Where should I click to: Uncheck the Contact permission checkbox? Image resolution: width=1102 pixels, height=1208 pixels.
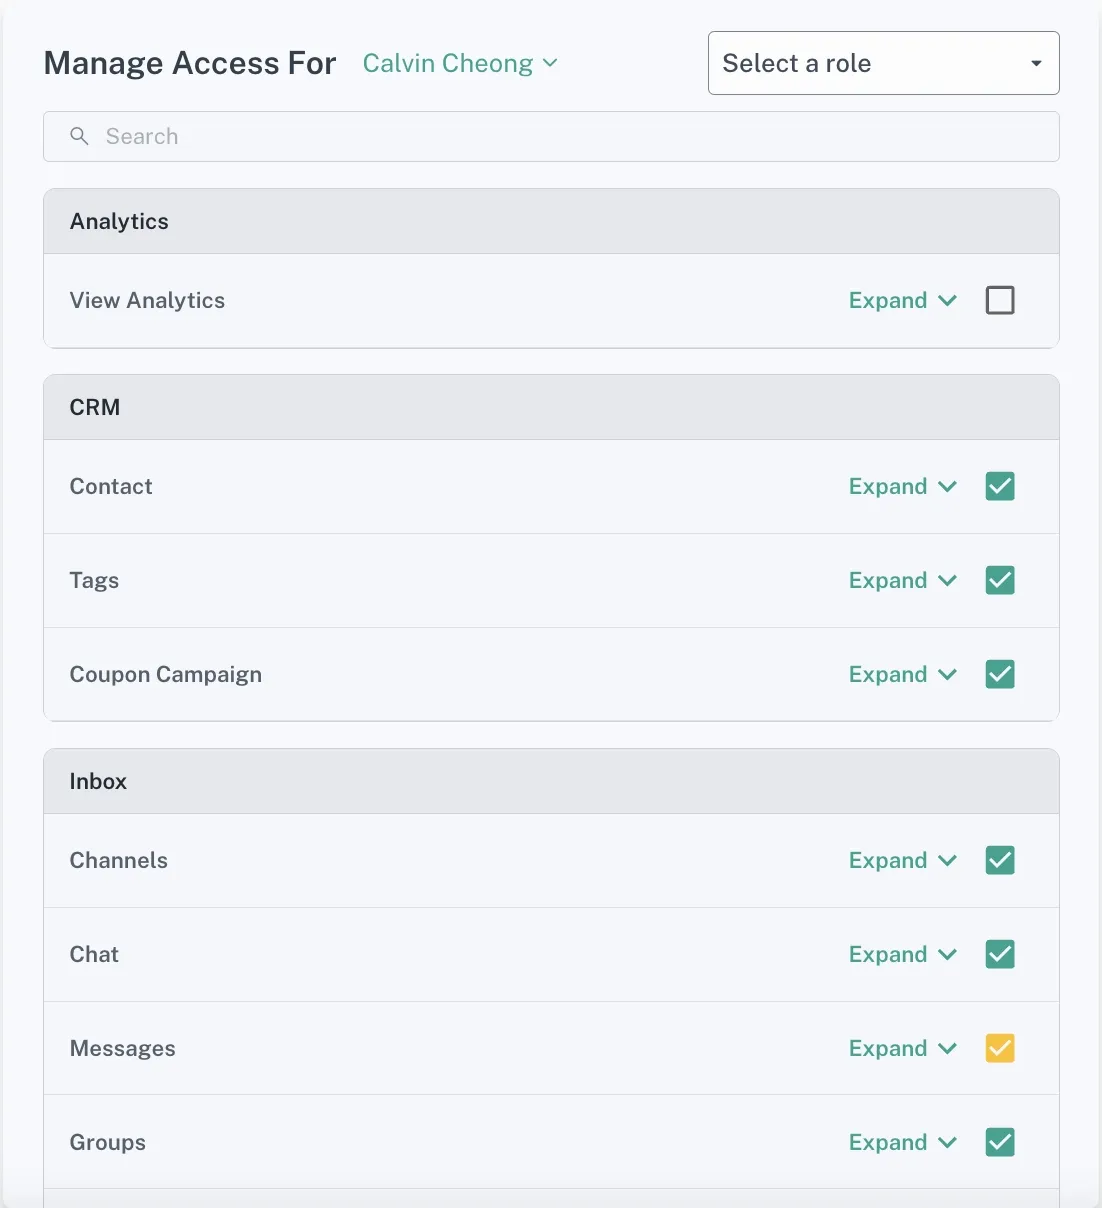(1000, 486)
